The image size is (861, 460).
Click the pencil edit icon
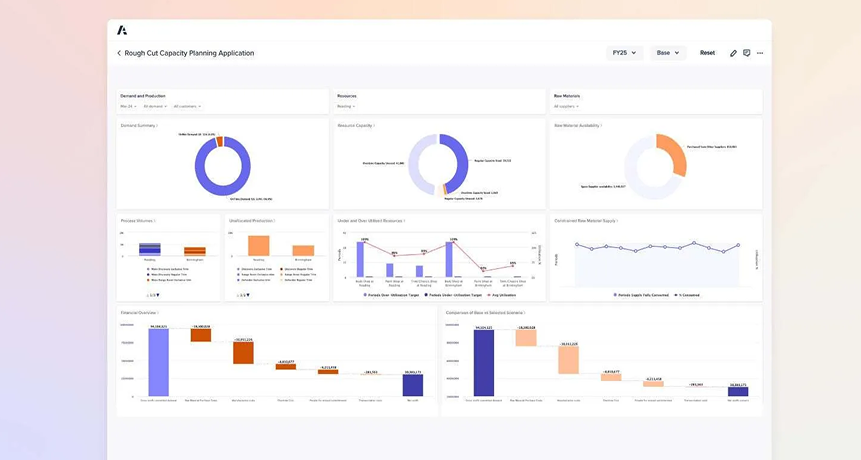pos(733,53)
